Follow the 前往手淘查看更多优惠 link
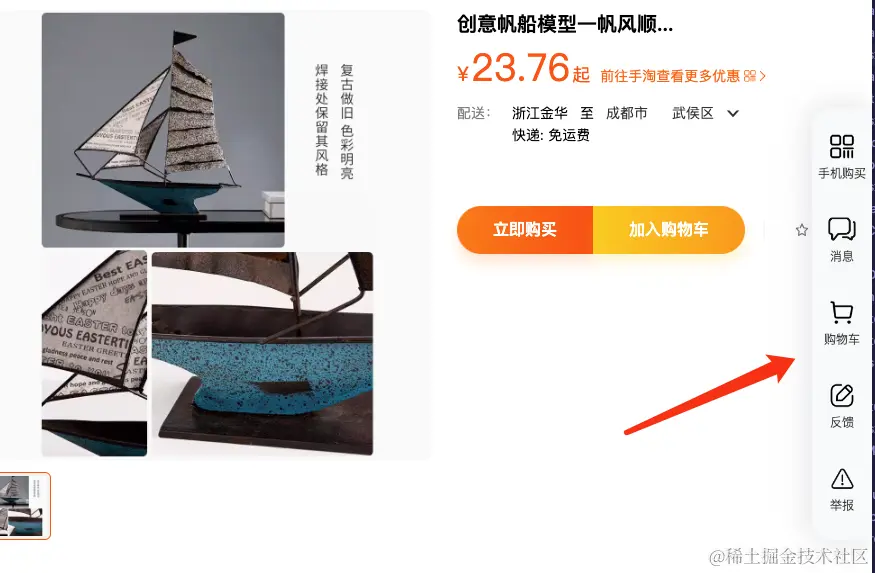The image size is (875, 573). pyautogui.click(x=670, y=75)
